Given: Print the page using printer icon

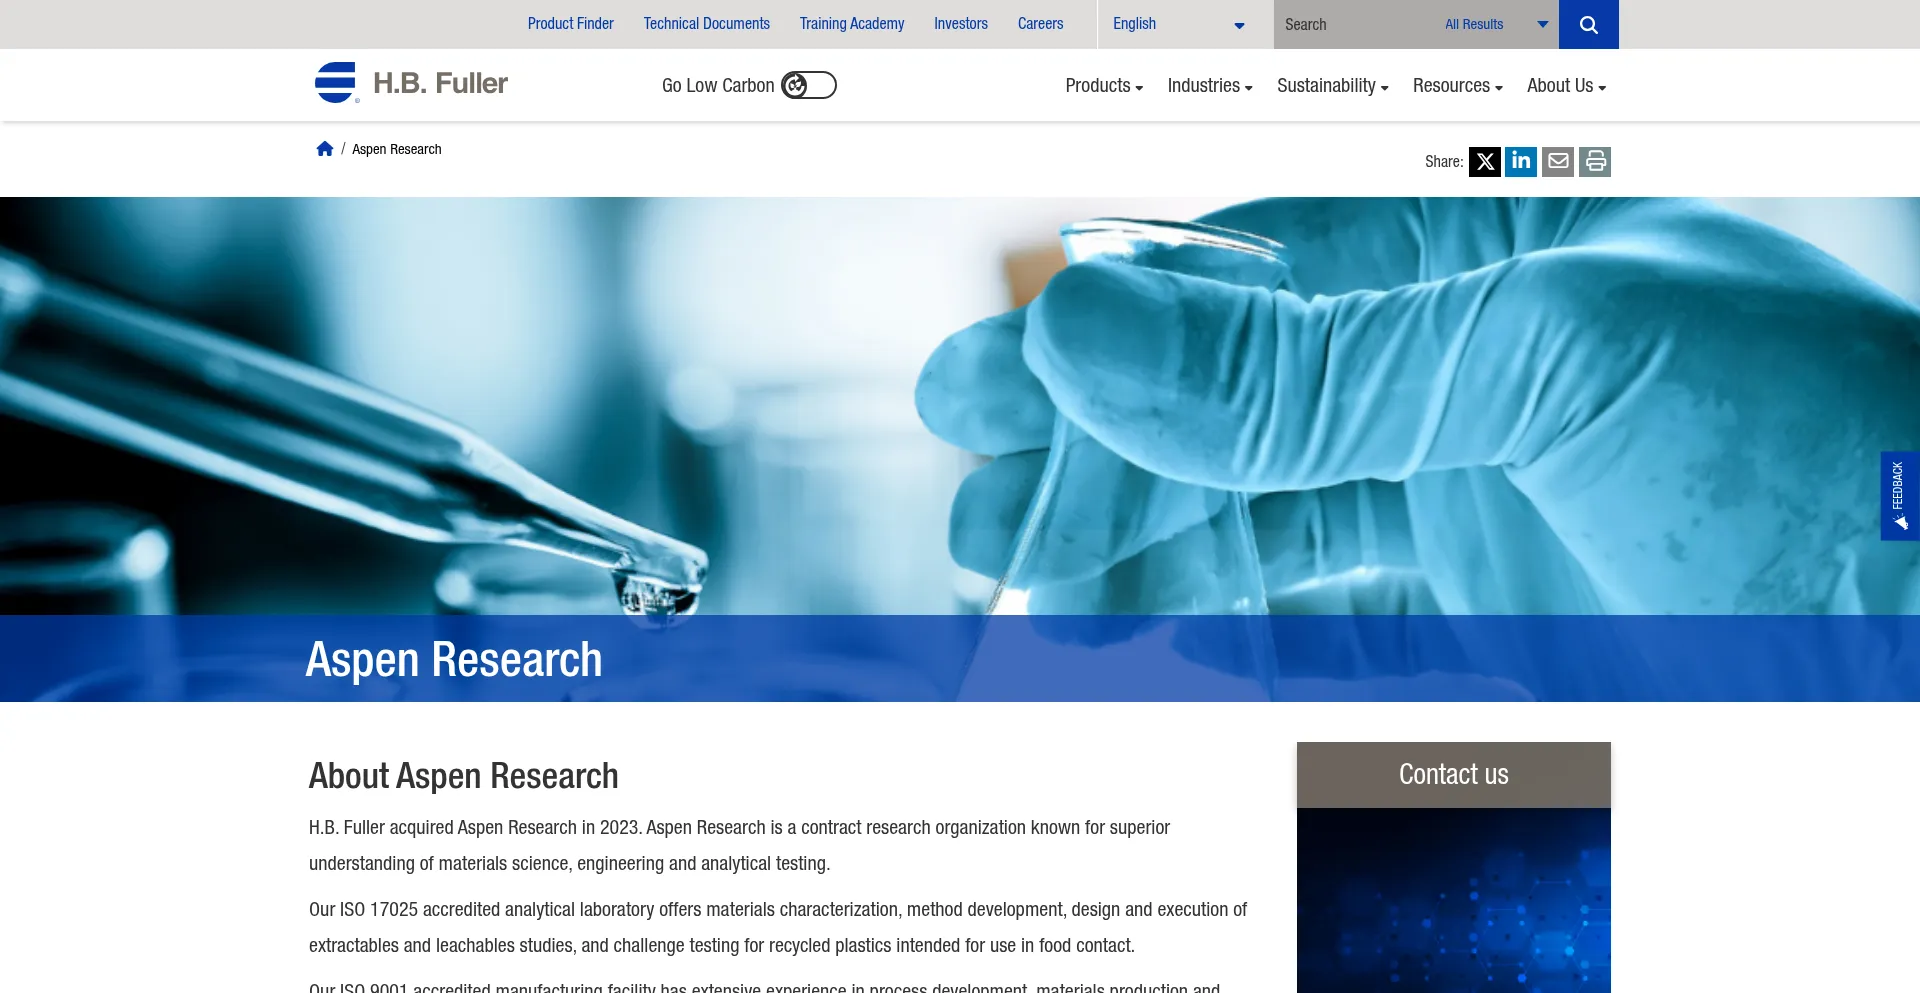Looking at the screenshot, I should pyautogui.click(x=1594, y=161).
